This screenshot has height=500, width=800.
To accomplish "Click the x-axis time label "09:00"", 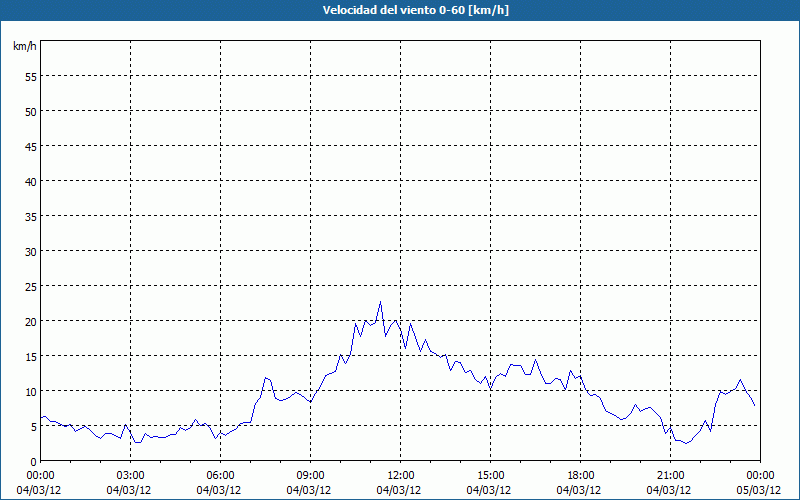I will pyautogui.click(x=310, y=476).
